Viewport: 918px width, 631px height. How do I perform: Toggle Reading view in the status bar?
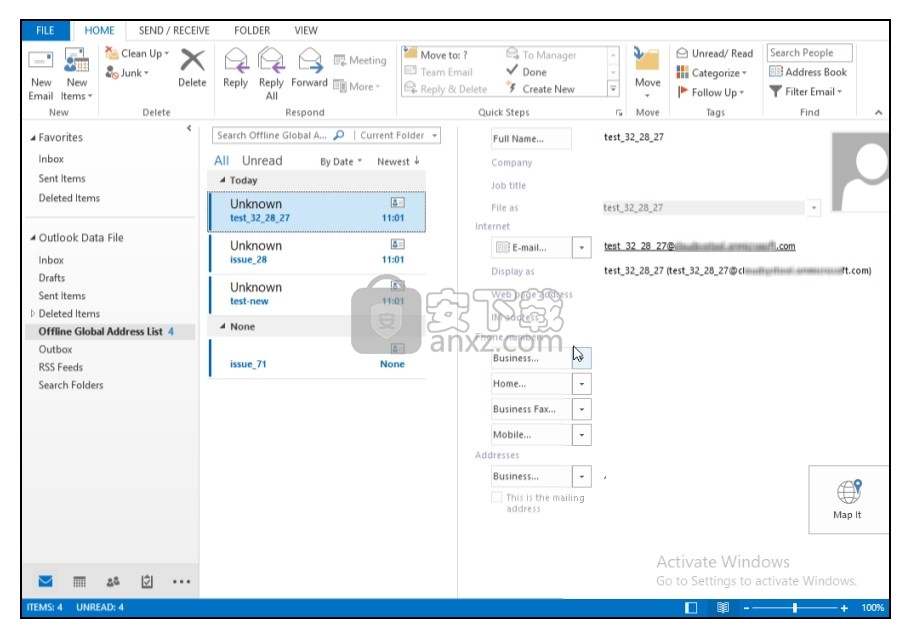coord(722,608)
